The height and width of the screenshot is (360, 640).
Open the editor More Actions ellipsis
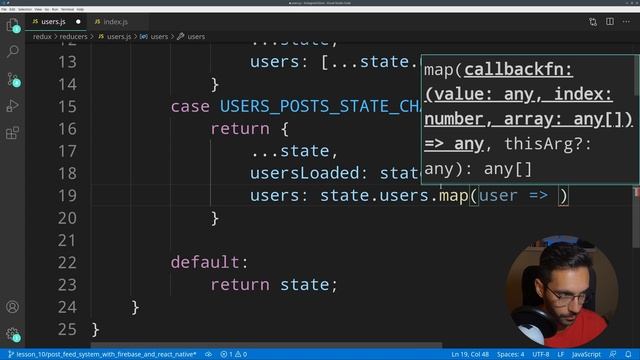[626, 22]
